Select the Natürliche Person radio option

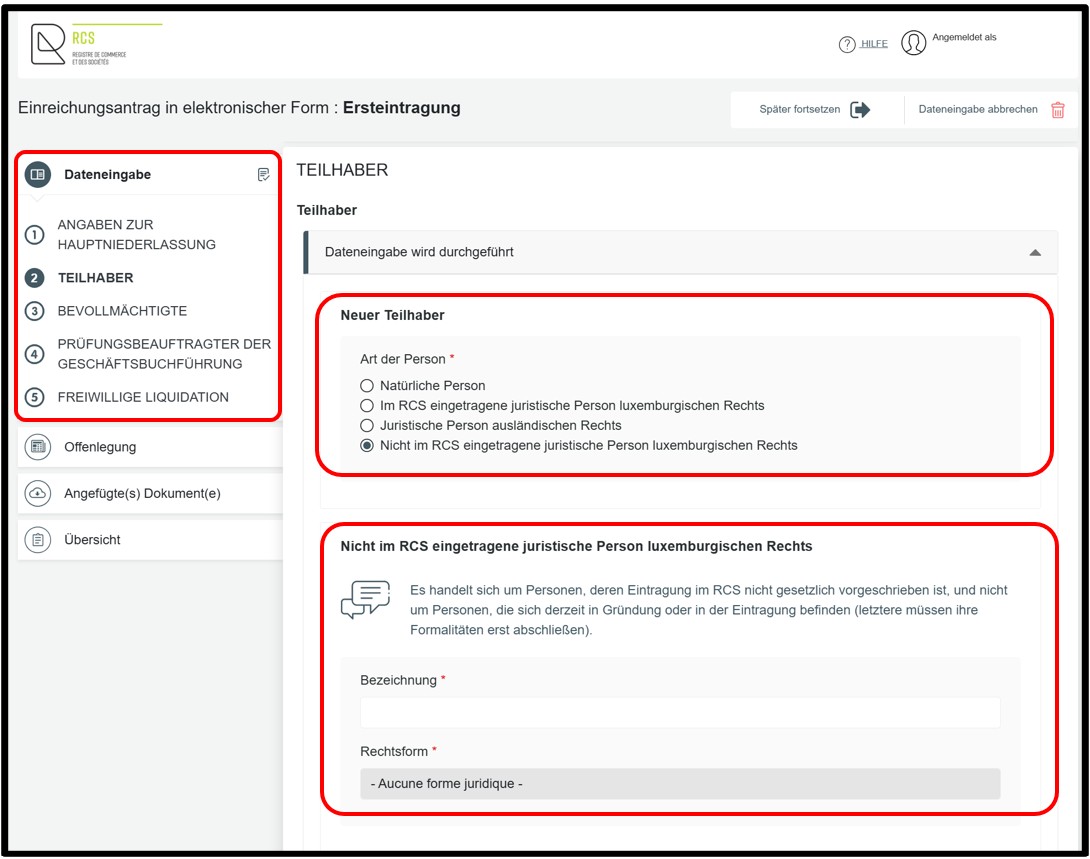367,386
